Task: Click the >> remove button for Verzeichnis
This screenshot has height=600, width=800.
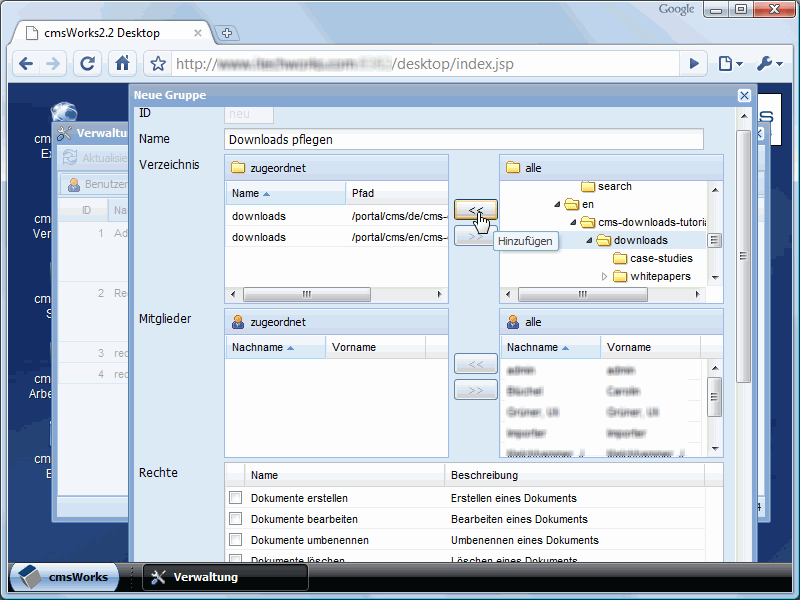Action: click(476, 236)
